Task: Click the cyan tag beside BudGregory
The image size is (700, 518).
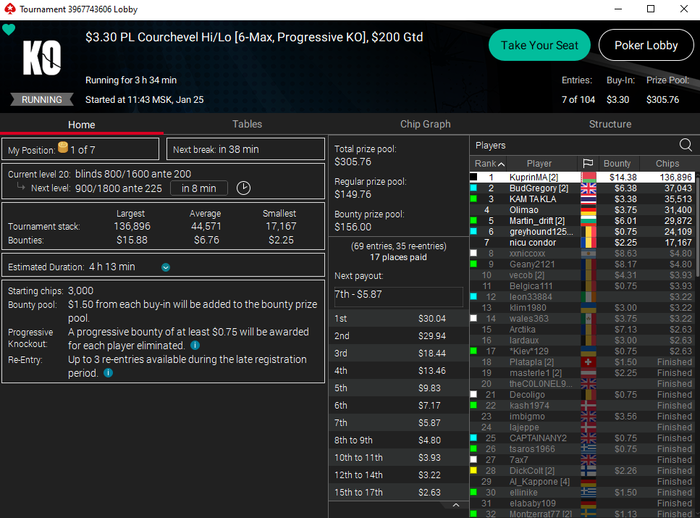Action: tap(473, 188)
